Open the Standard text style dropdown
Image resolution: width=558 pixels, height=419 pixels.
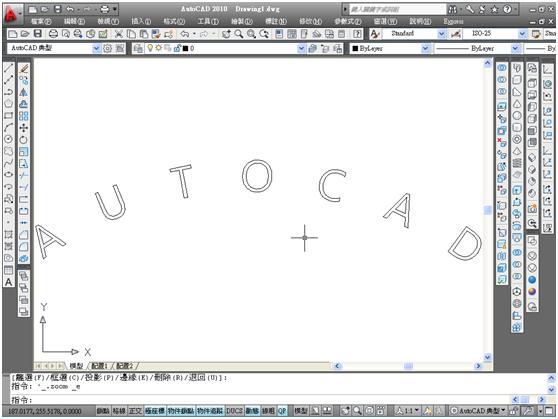[442, 34]
